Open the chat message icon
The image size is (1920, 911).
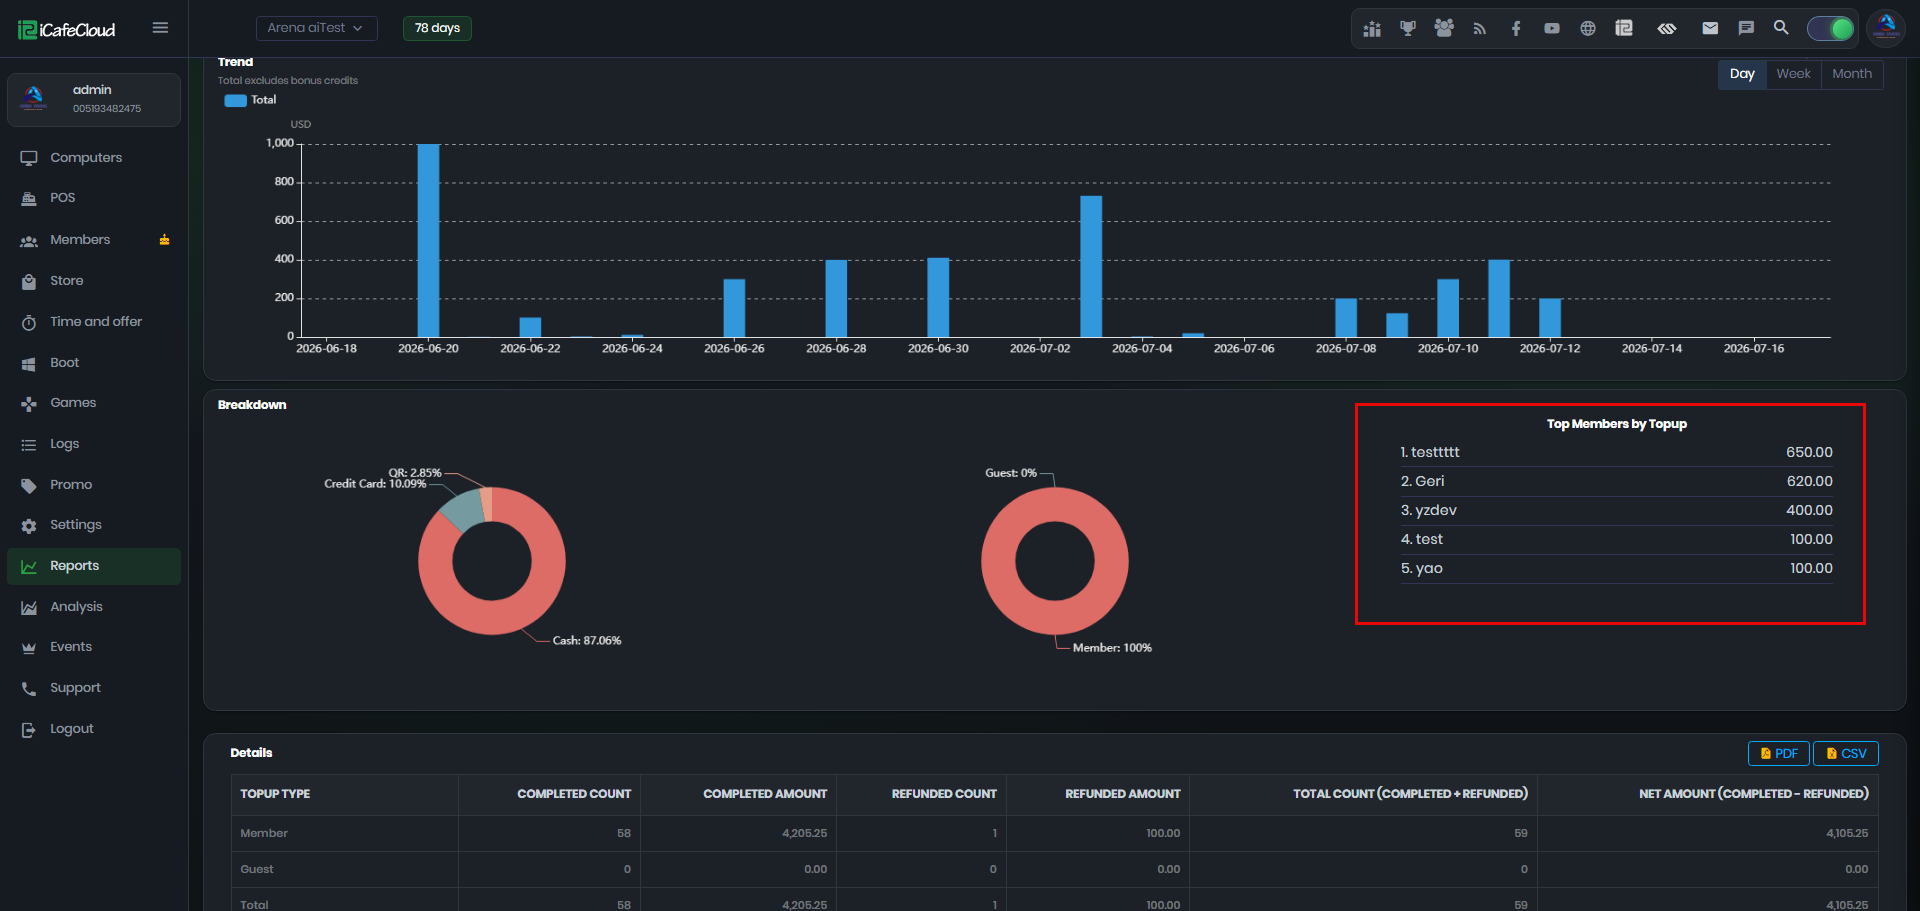1746,28
